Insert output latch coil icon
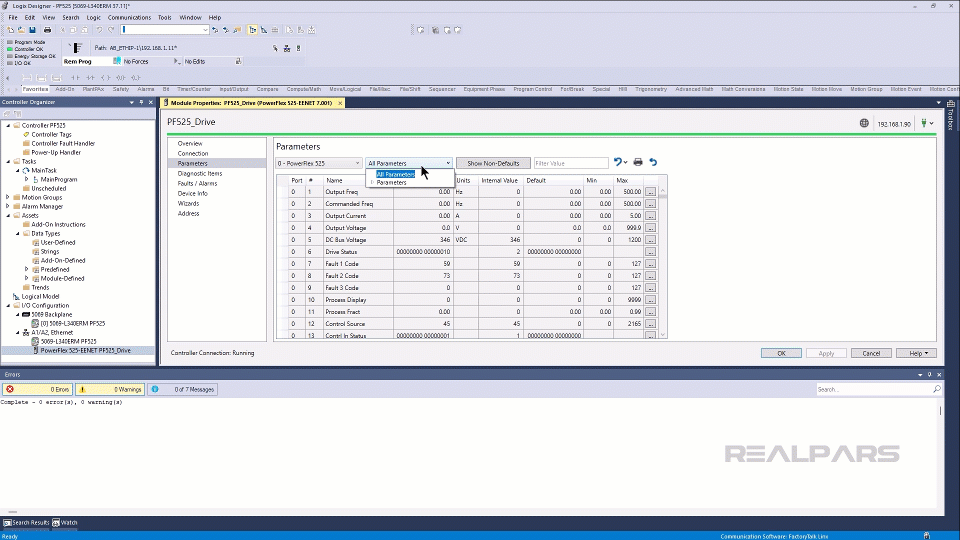This screenshot has height=540, width=960. (121, 78)
